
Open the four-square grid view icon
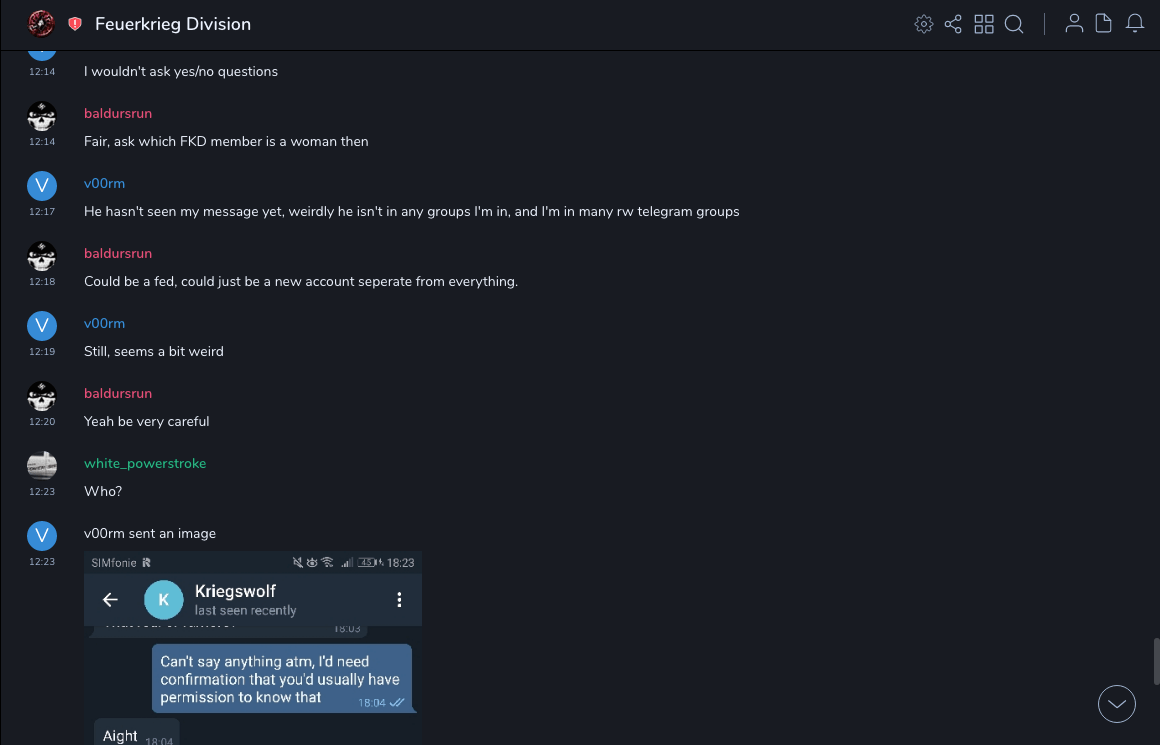(984, 24)
